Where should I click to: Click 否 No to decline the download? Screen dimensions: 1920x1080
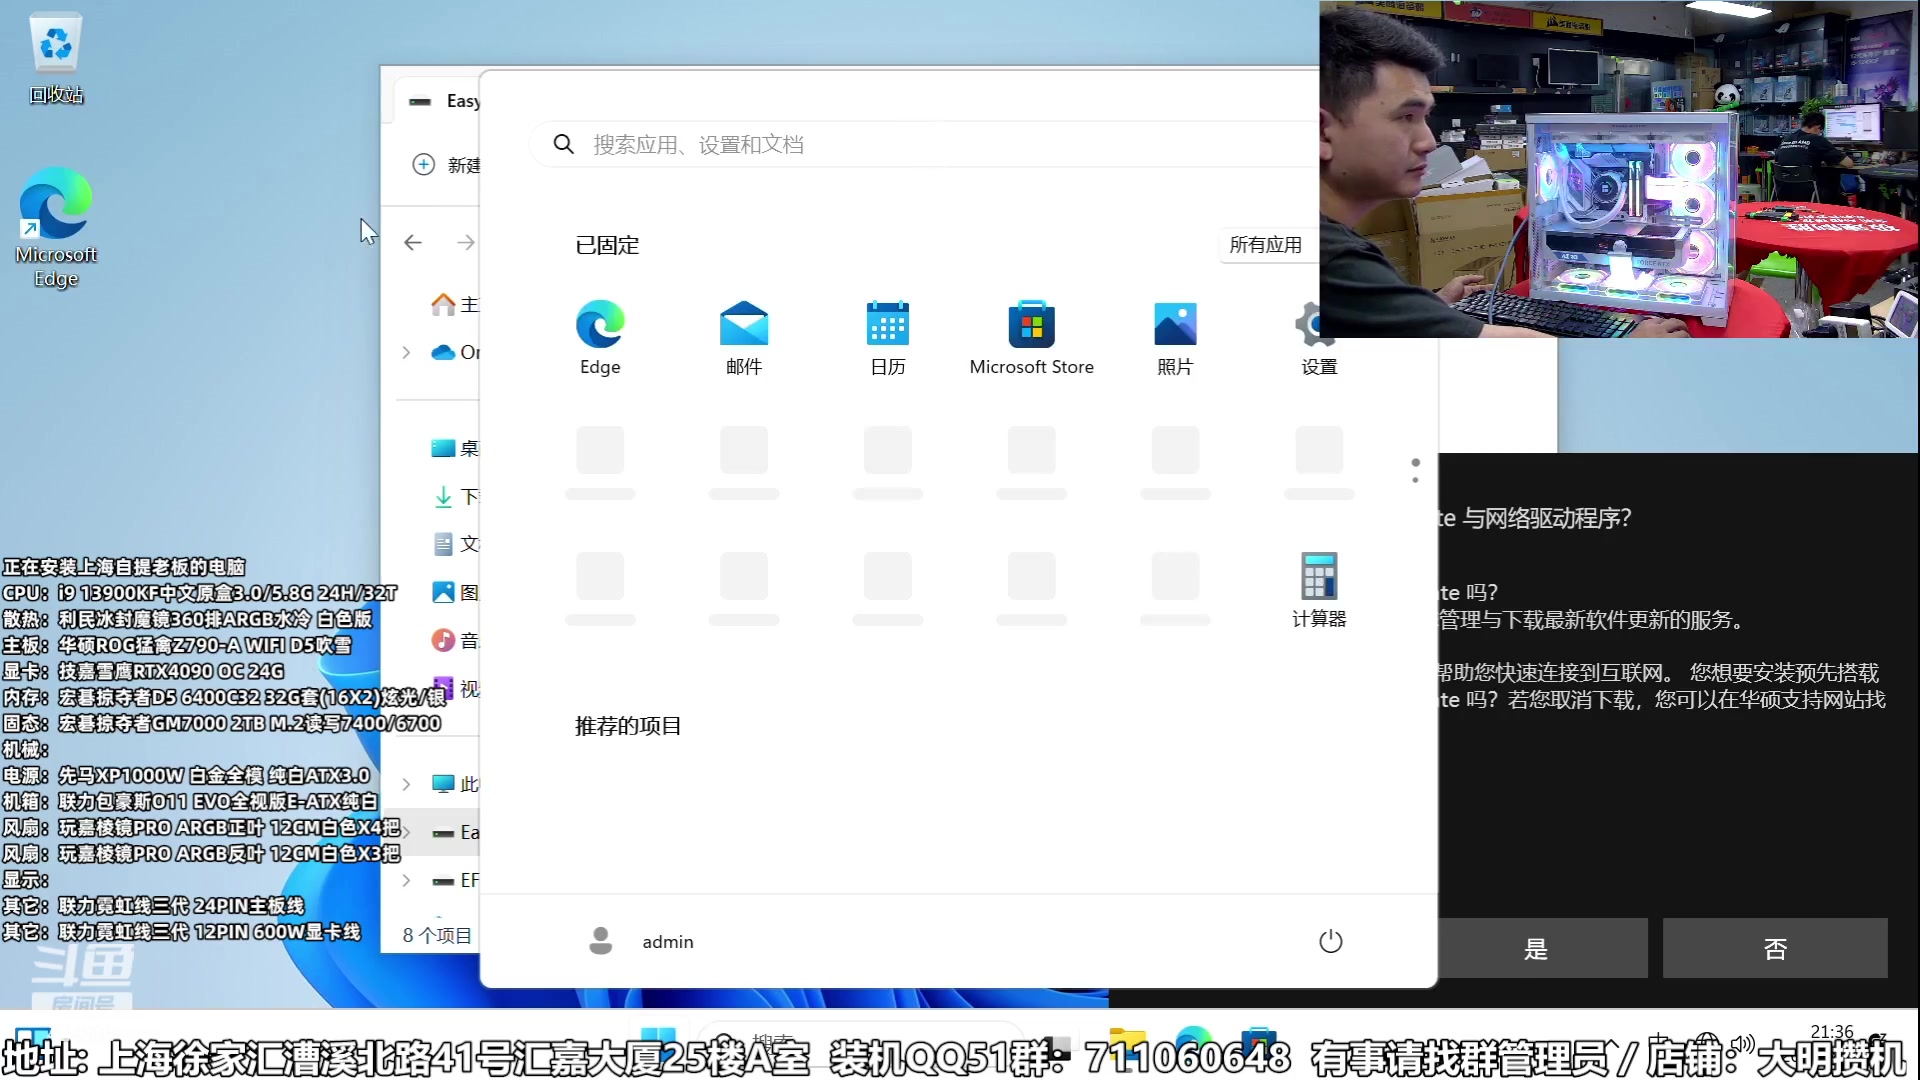1774,948
